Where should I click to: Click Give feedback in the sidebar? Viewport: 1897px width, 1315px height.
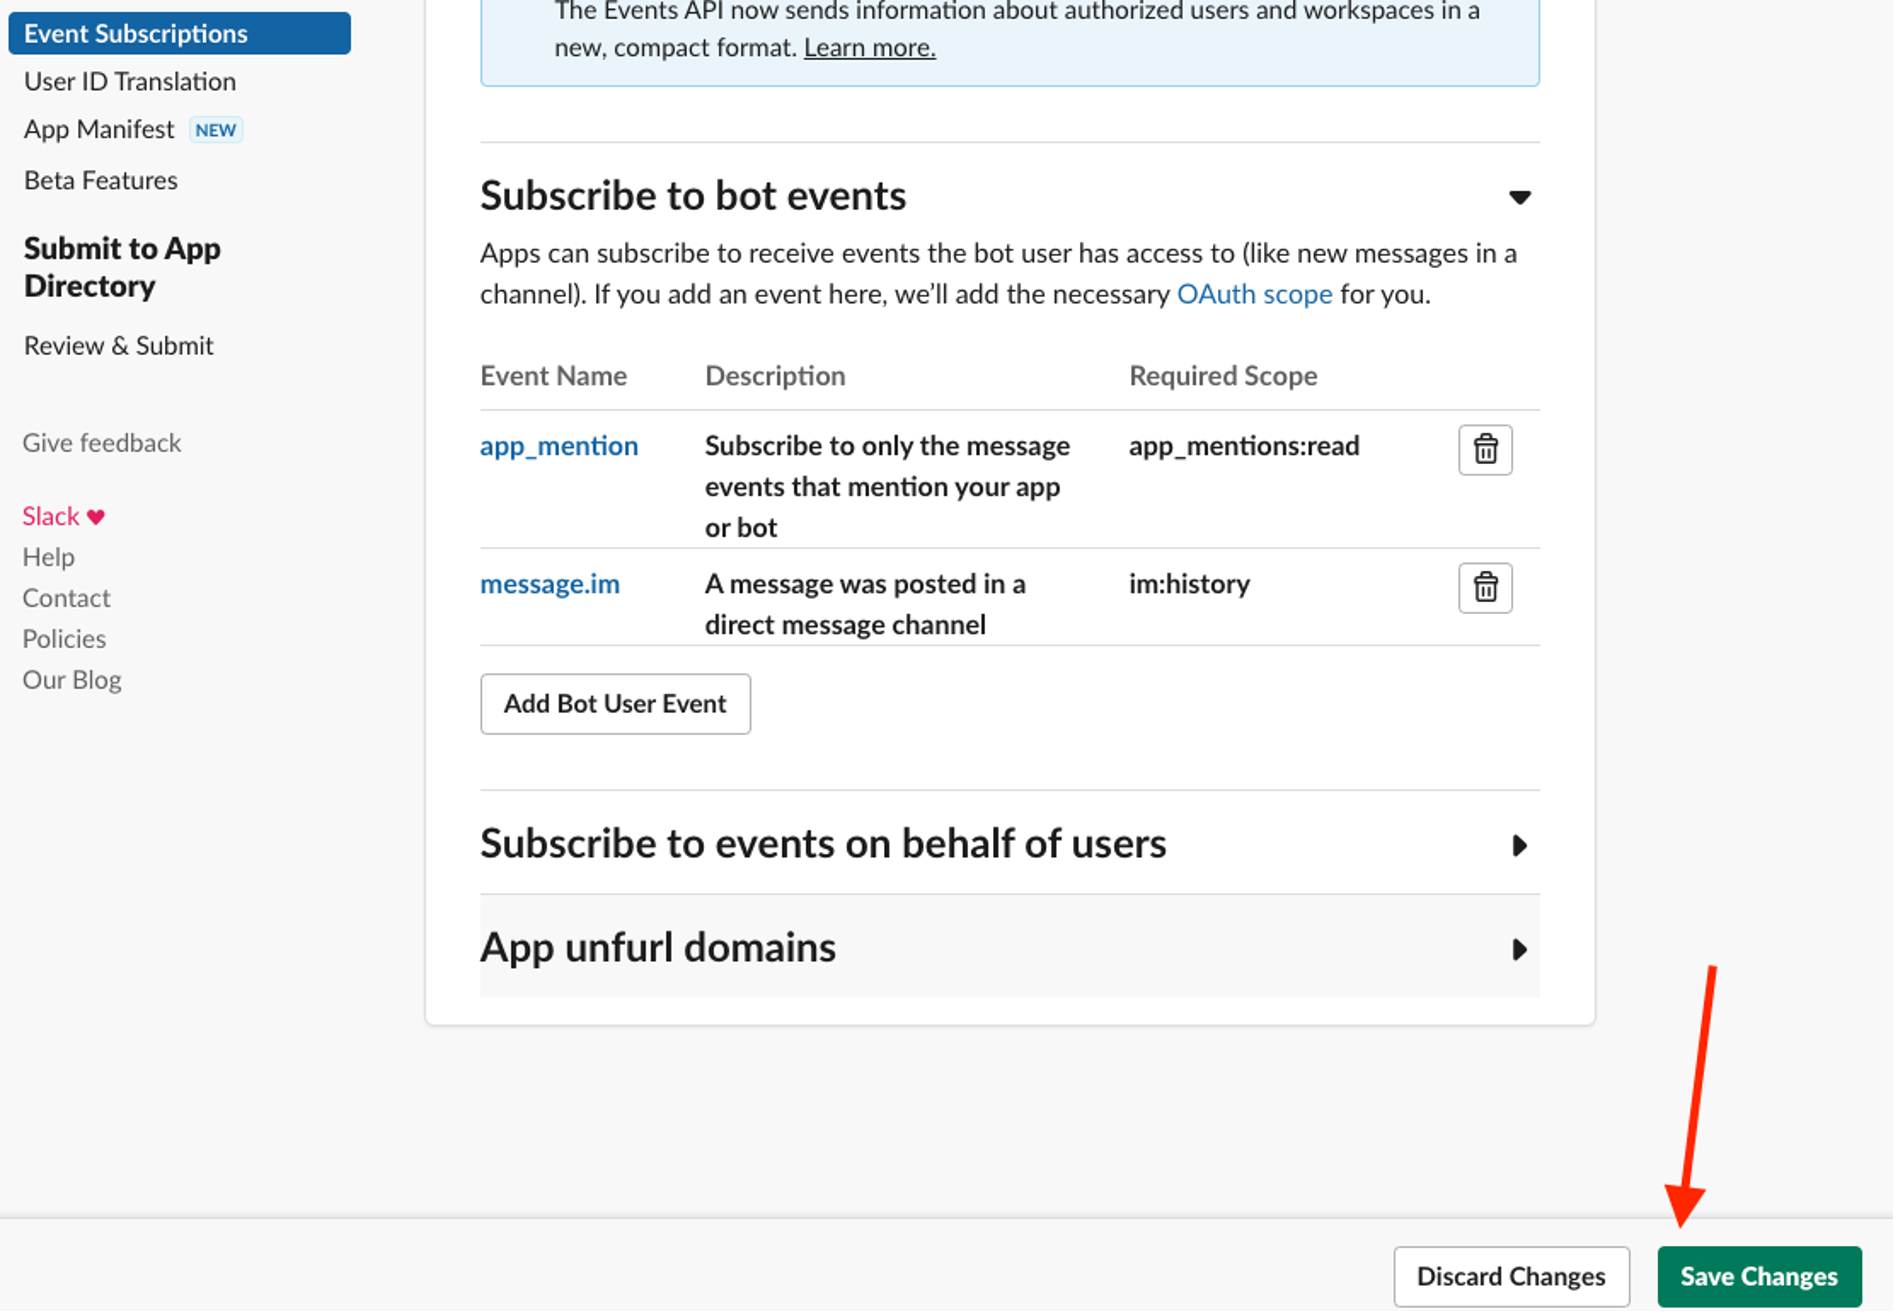[101, 442]
